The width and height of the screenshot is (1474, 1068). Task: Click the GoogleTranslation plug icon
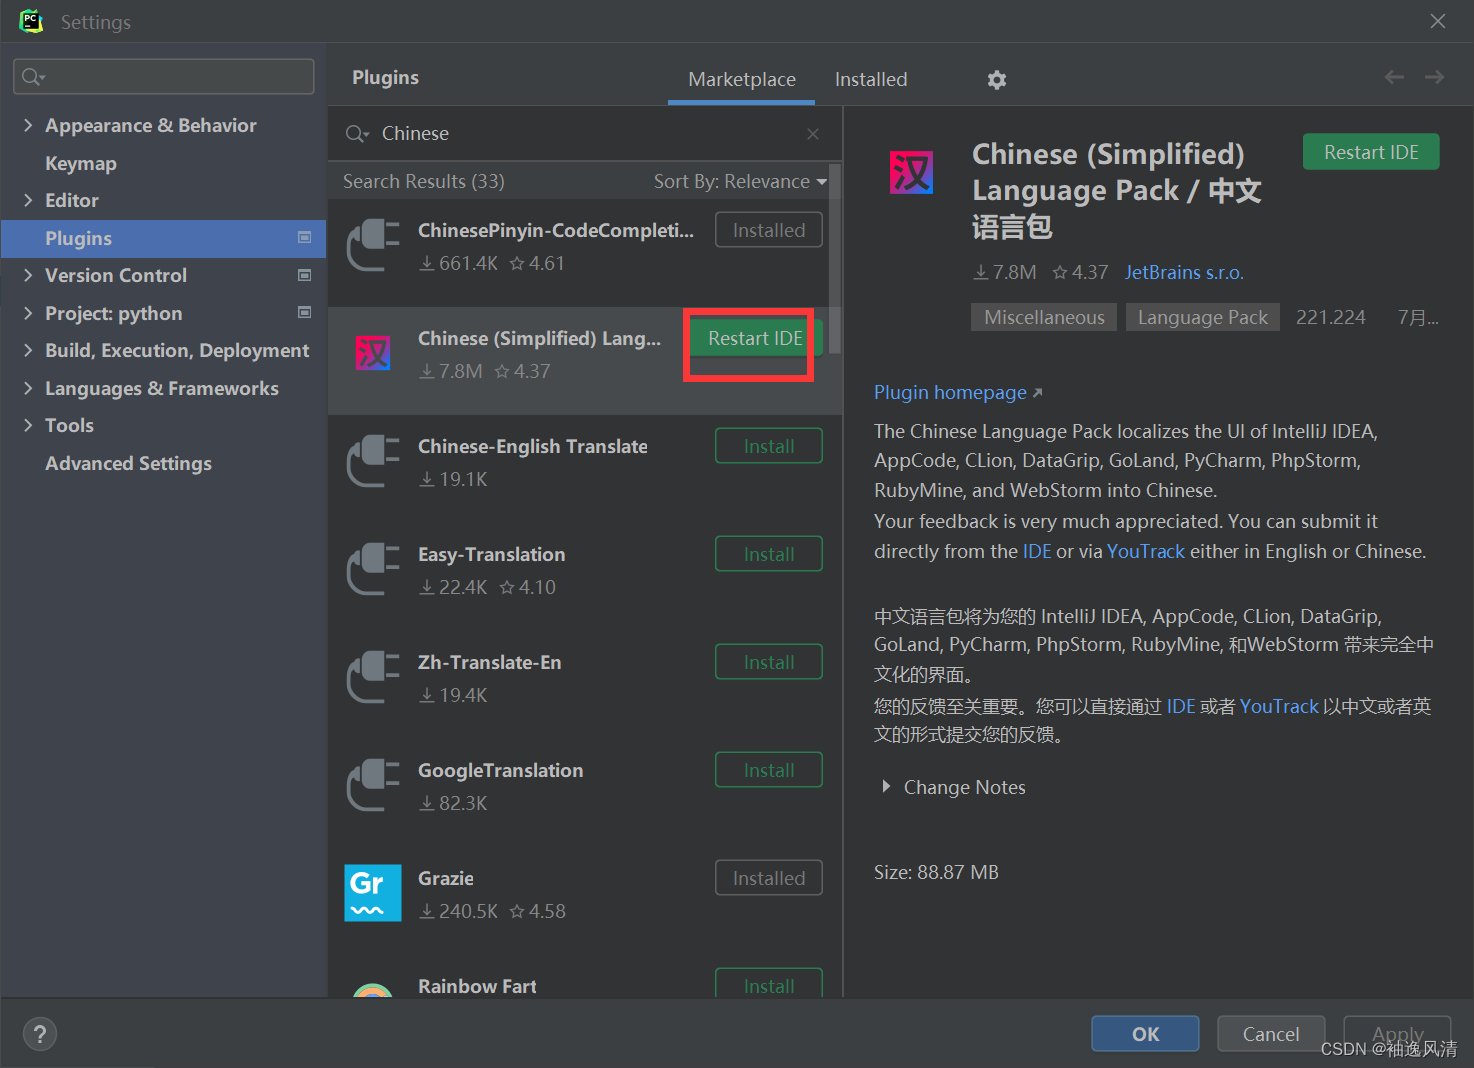373,785
